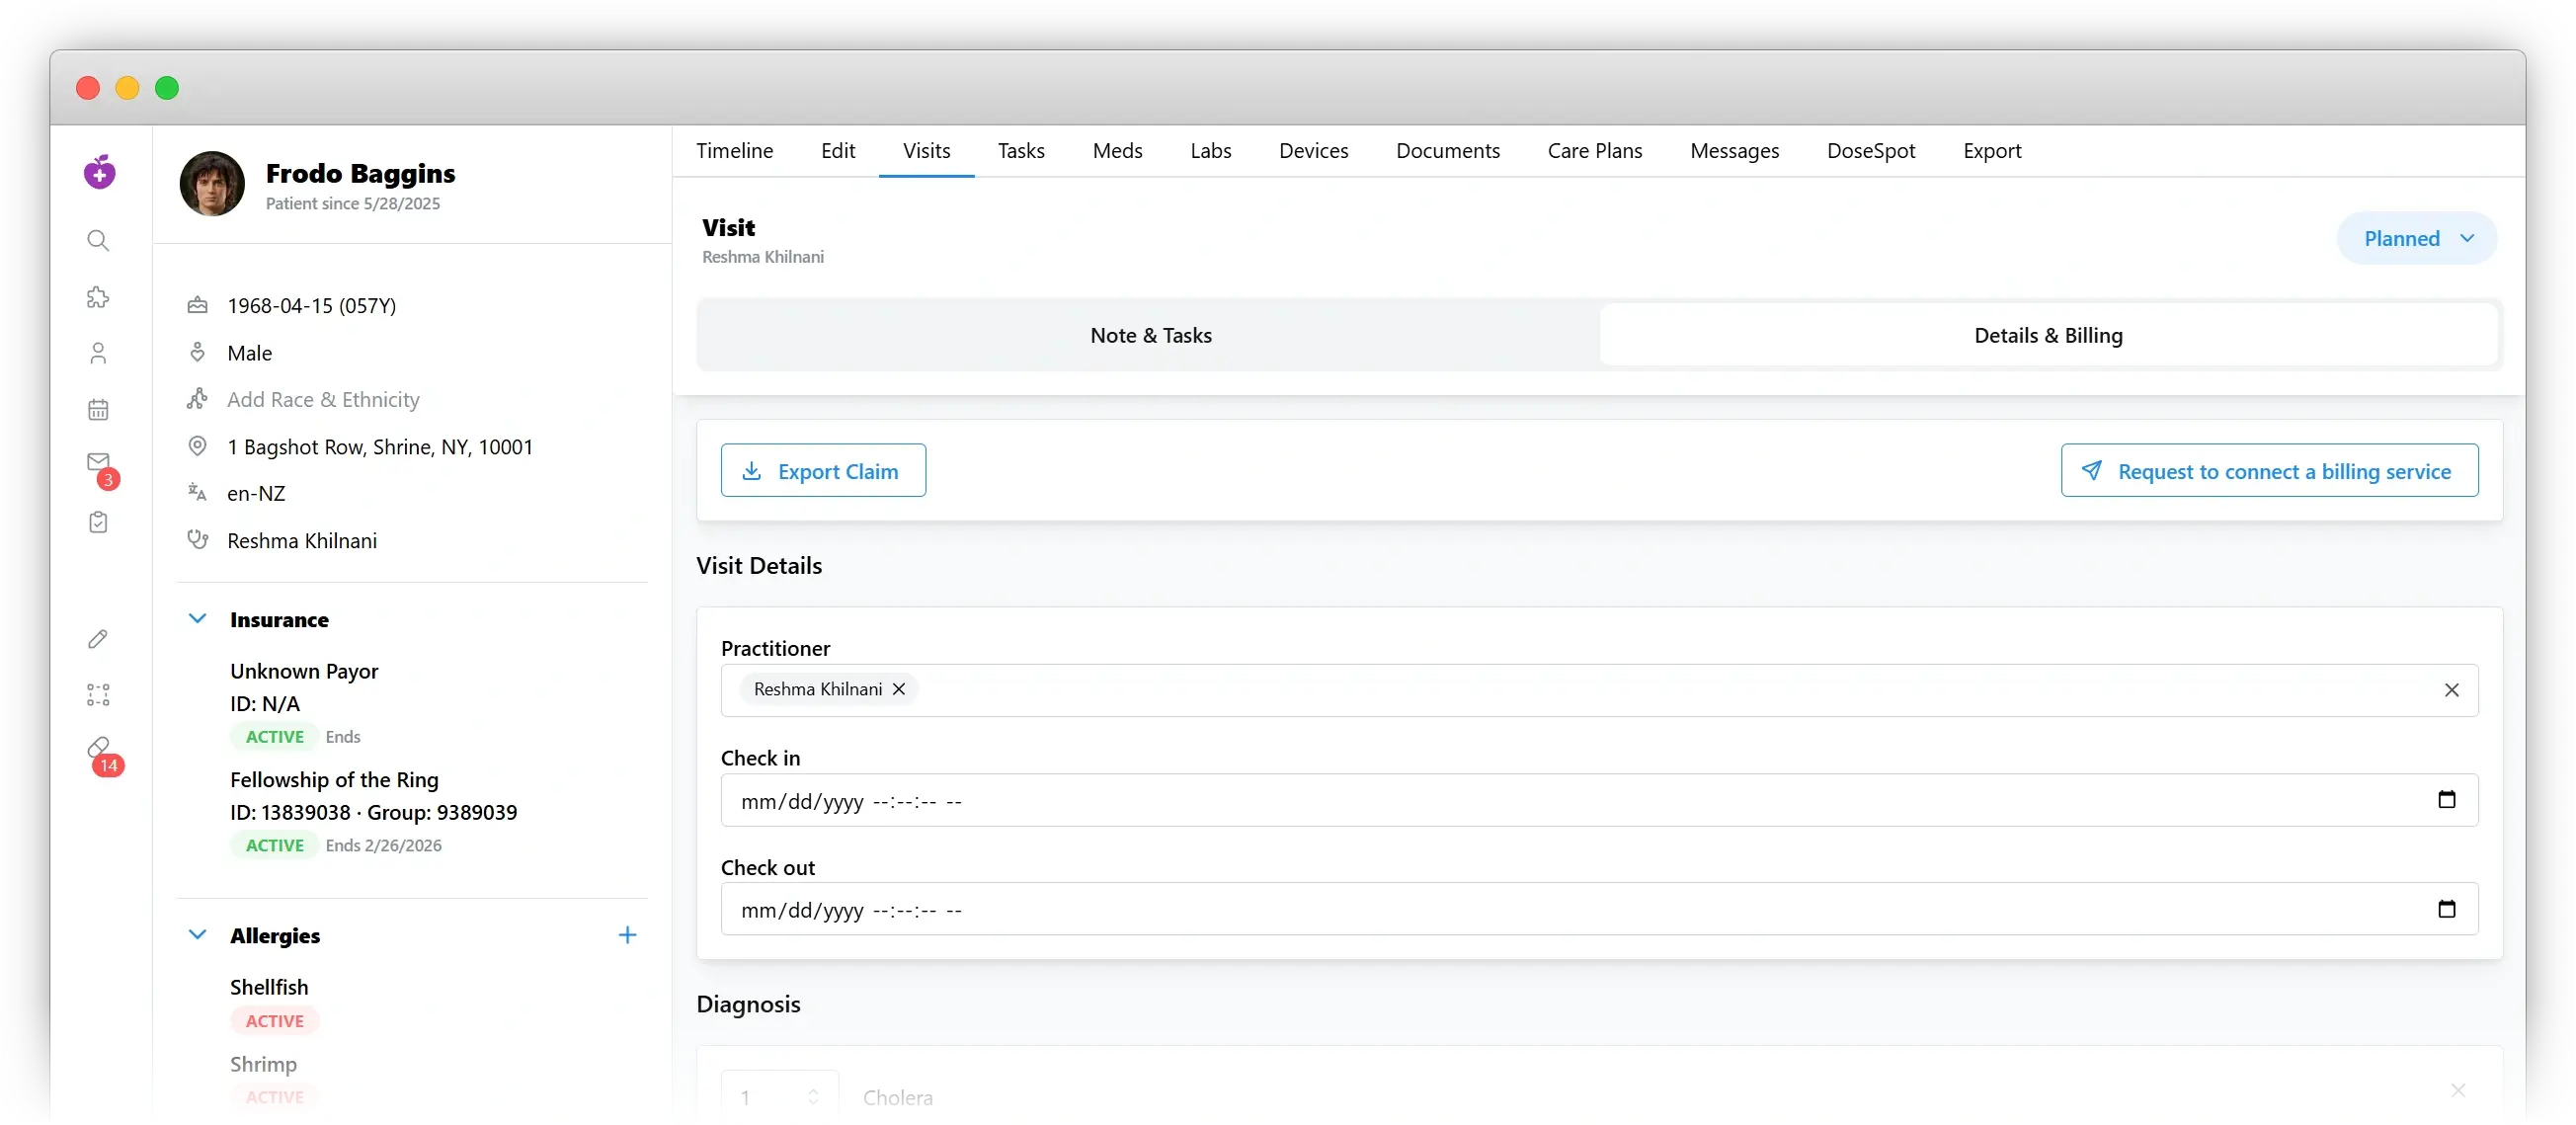Collapse the Allergies section
Viewport: 2576px width, 1125px height.
pos(196,935)
